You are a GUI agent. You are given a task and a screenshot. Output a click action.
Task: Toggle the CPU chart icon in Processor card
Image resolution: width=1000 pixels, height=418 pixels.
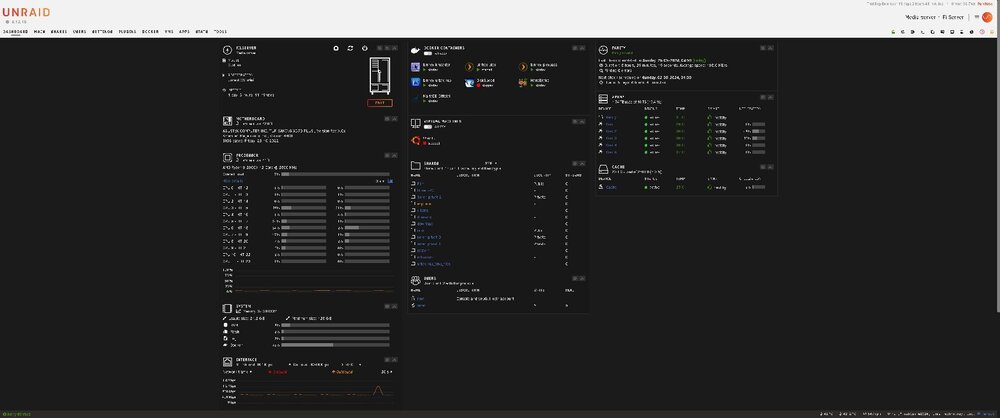pos(391,181)
